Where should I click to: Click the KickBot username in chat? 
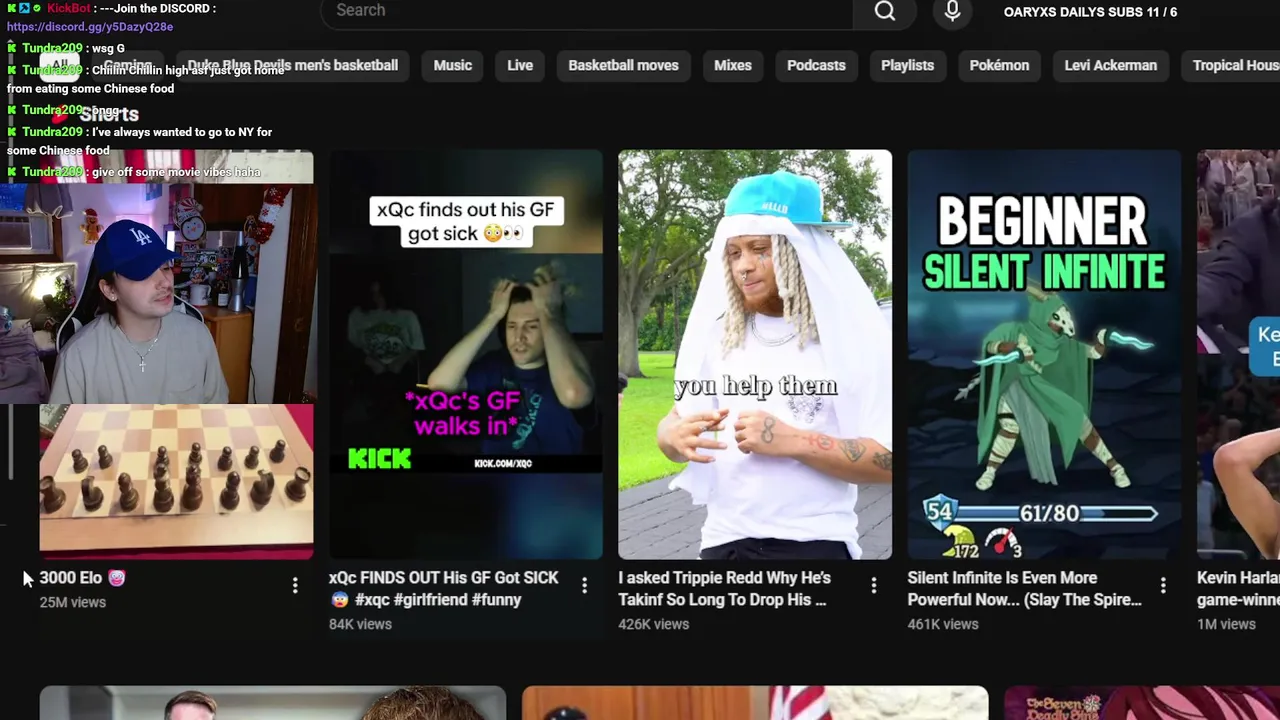[x=69, y=8]
